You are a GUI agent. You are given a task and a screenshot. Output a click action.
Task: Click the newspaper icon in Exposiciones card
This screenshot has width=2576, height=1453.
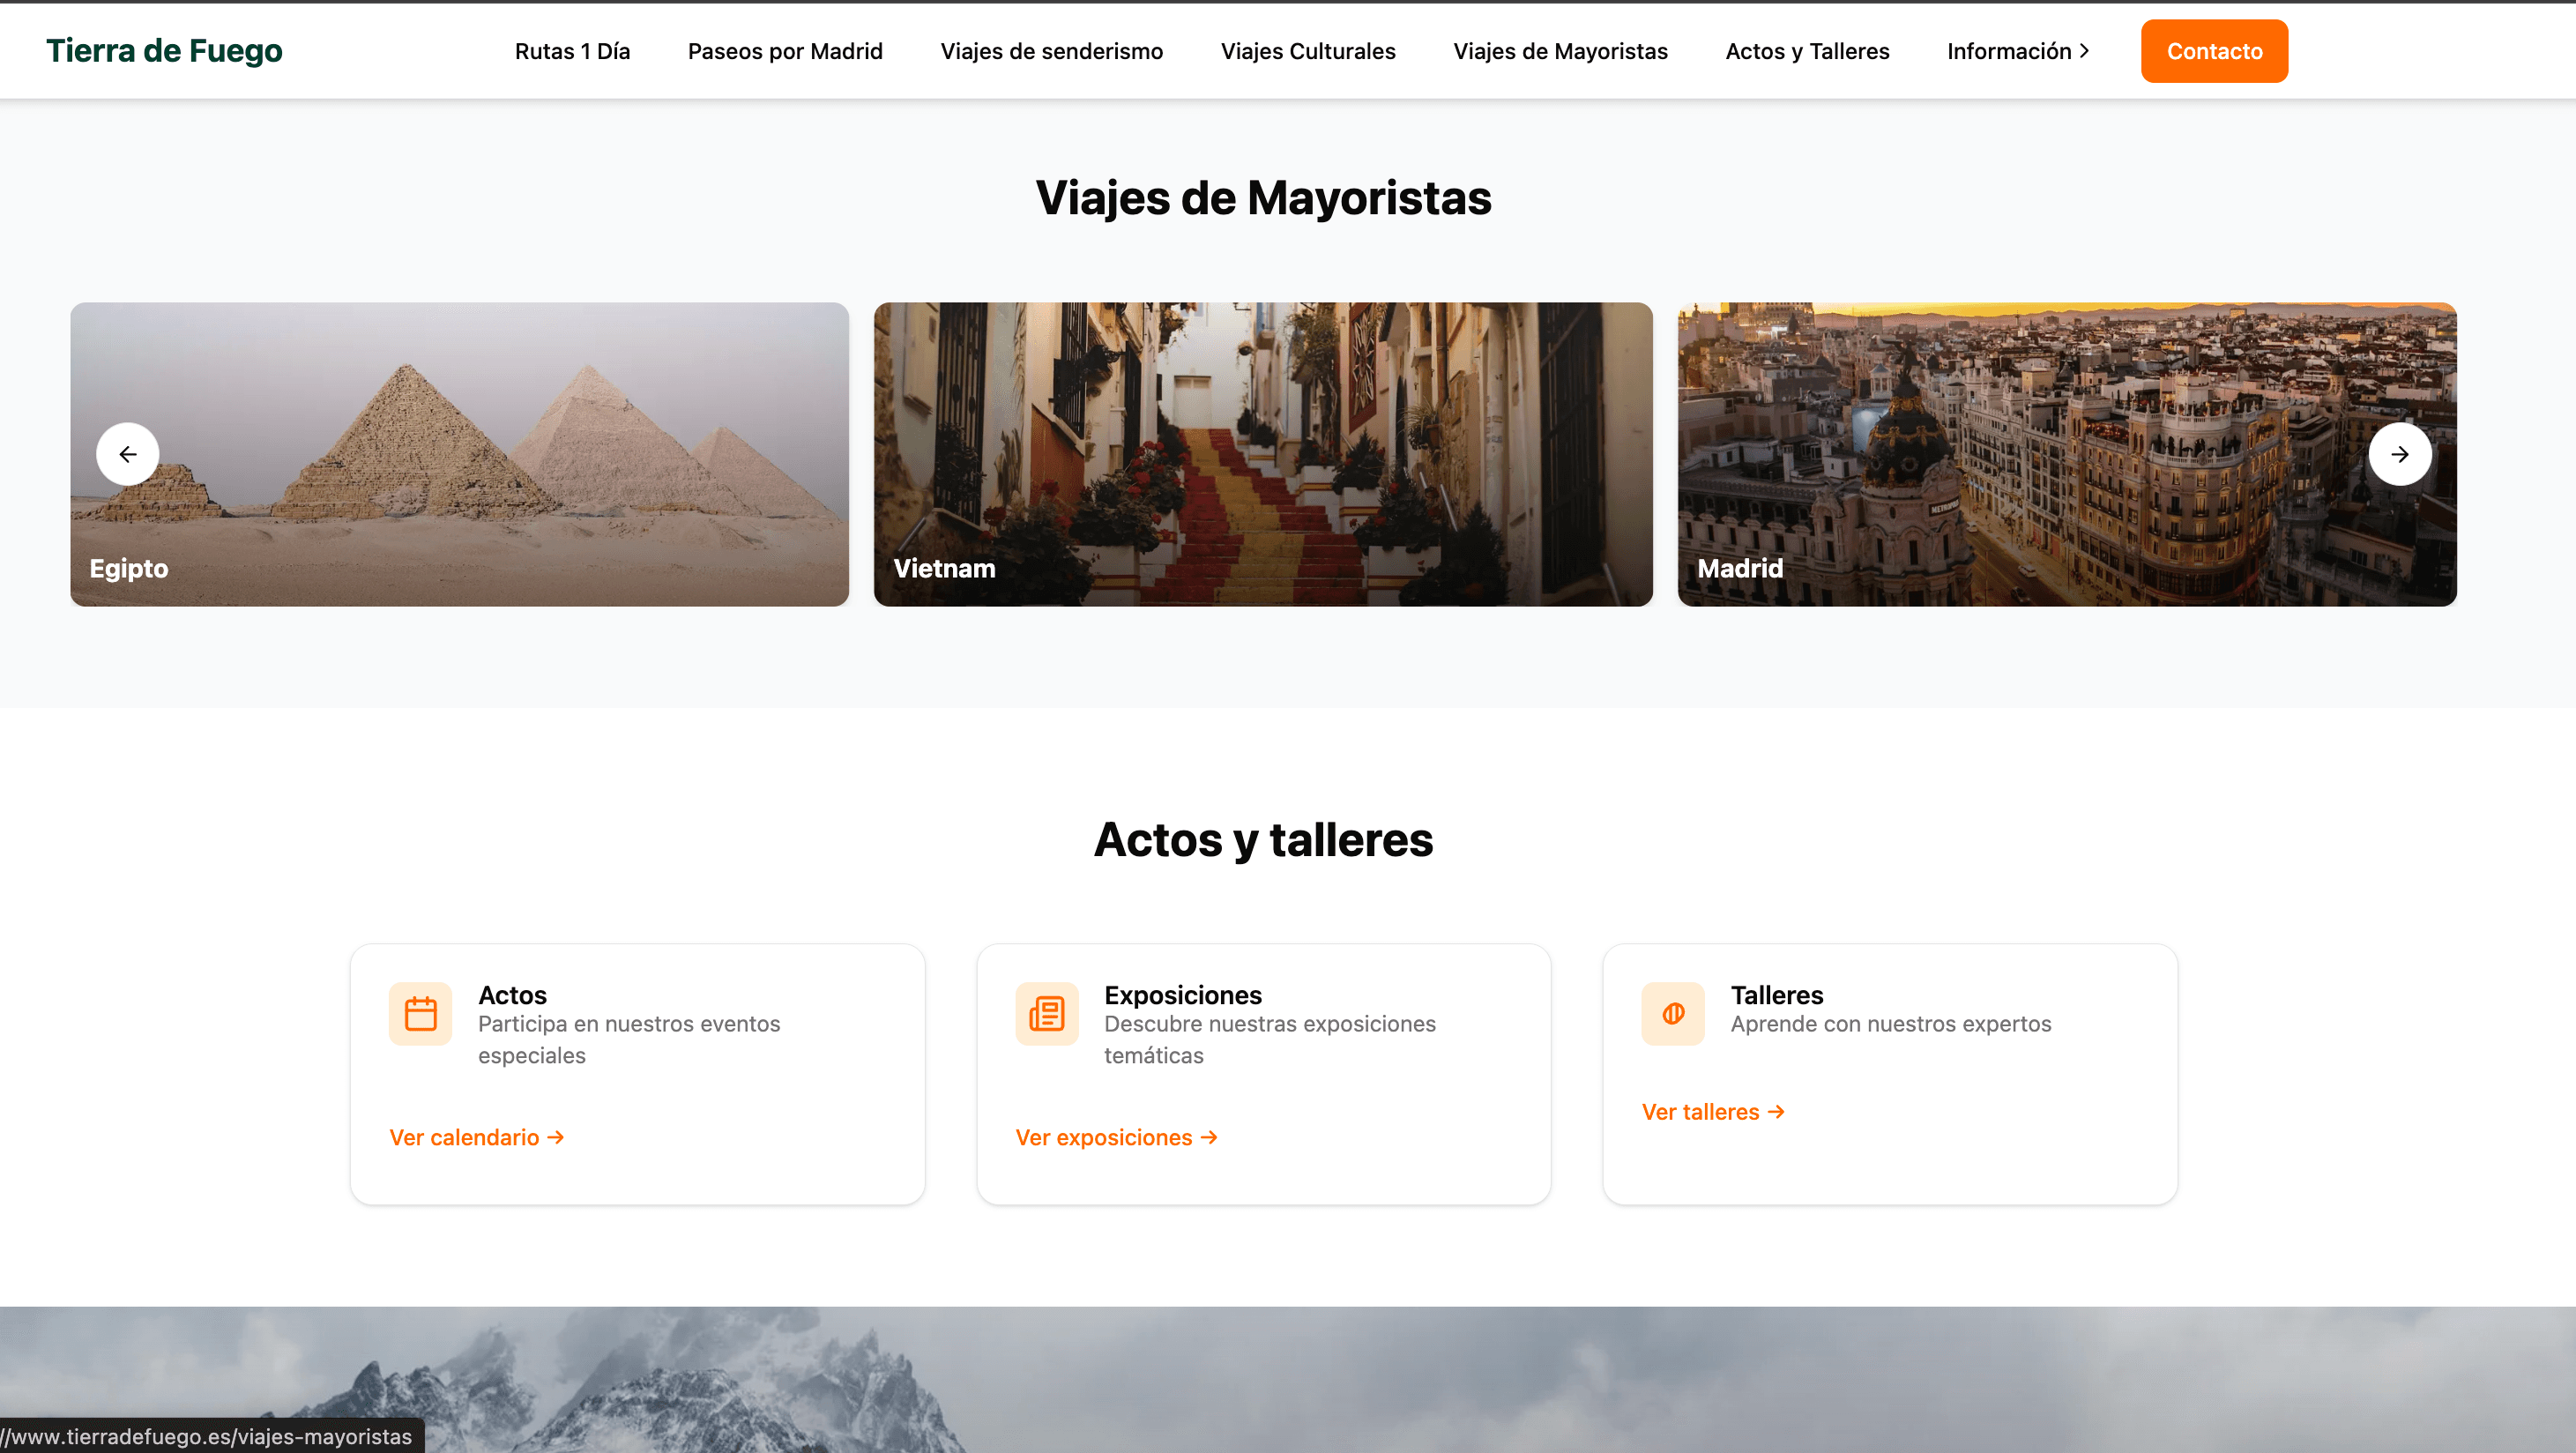point(1046,1013)
